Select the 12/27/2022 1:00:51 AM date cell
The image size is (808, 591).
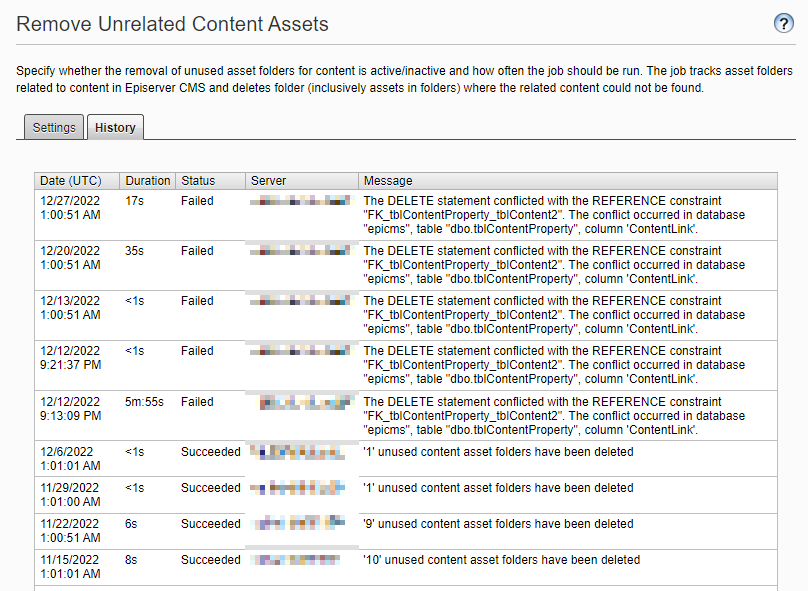pyautogui.click(x=70, y=208)
